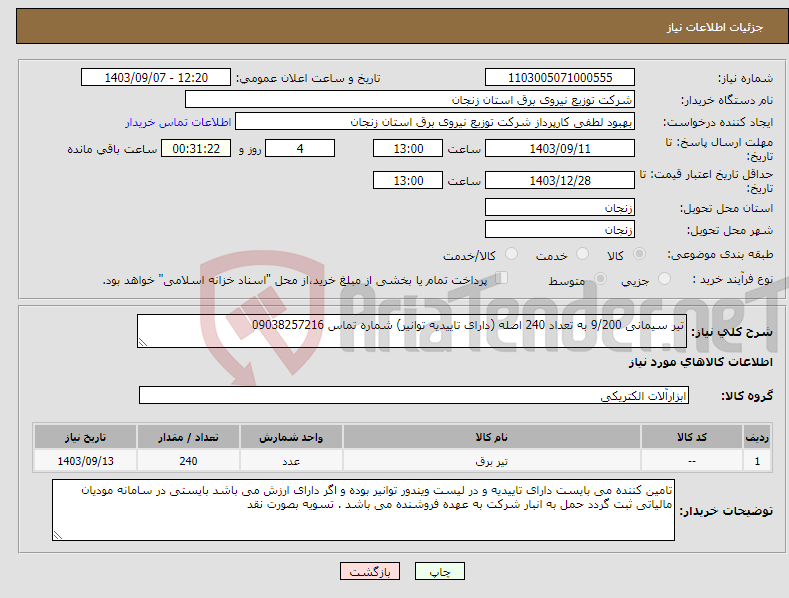The image size is (789, 598).
Task: Click the delivery city field زنجان
Action: point(560,230)
